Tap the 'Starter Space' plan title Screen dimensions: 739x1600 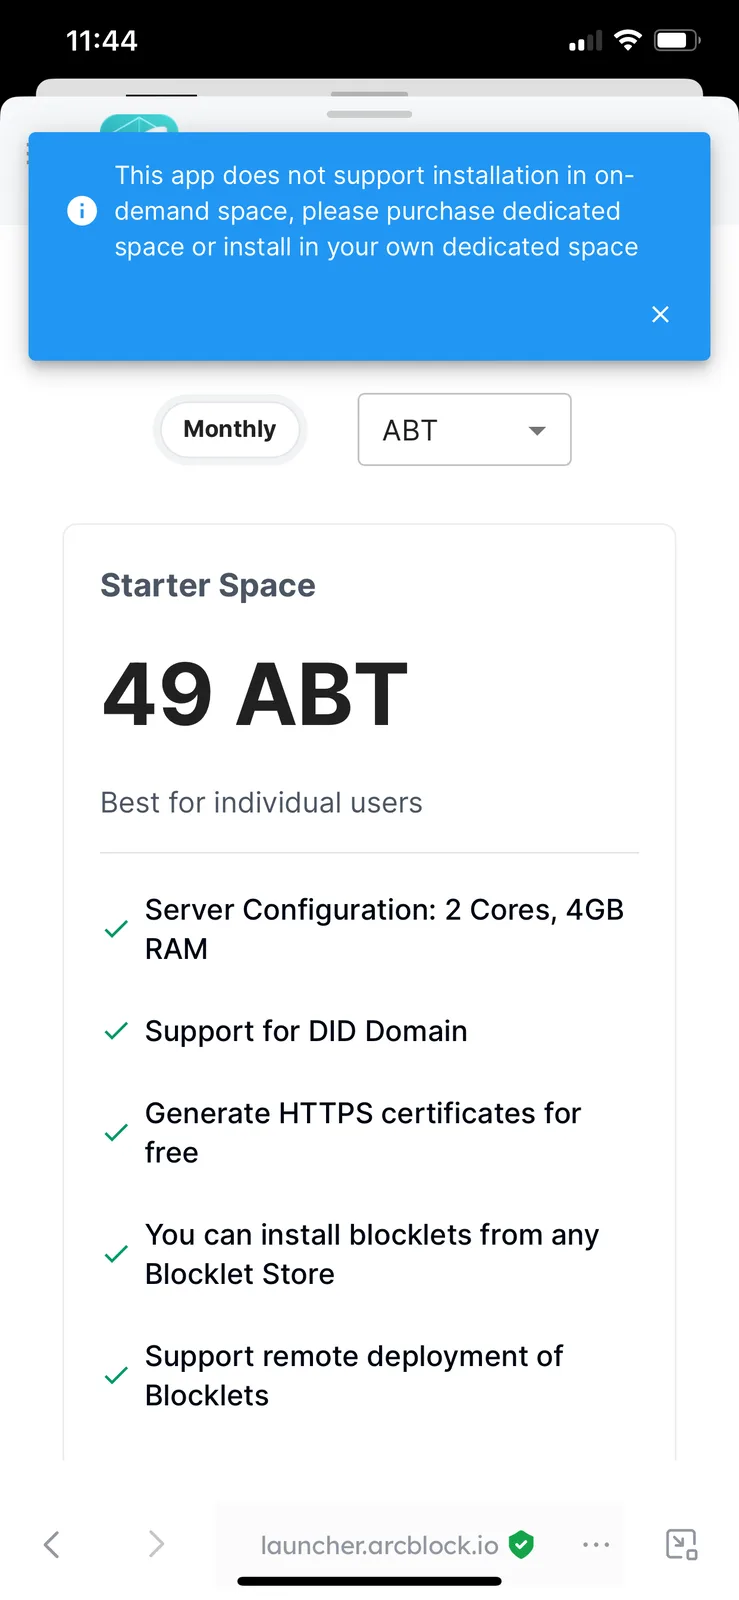pyautogui.click(x=208, y=585)
